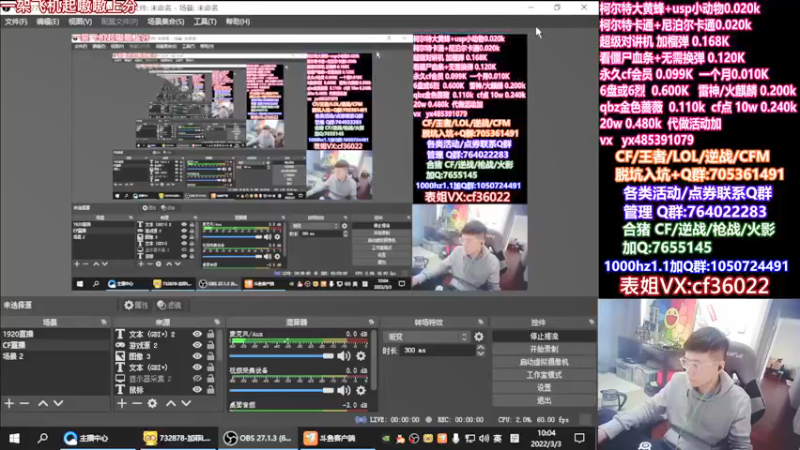Click the 设置 button
The image size is (800, 450).
click(544, 388)
